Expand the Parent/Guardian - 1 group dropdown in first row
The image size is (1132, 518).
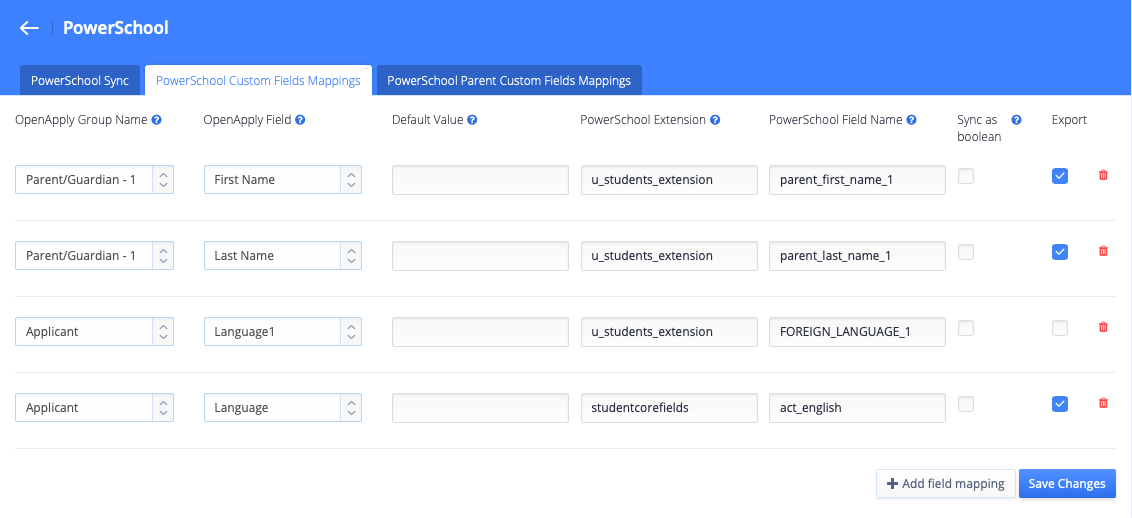click(94, 180)
